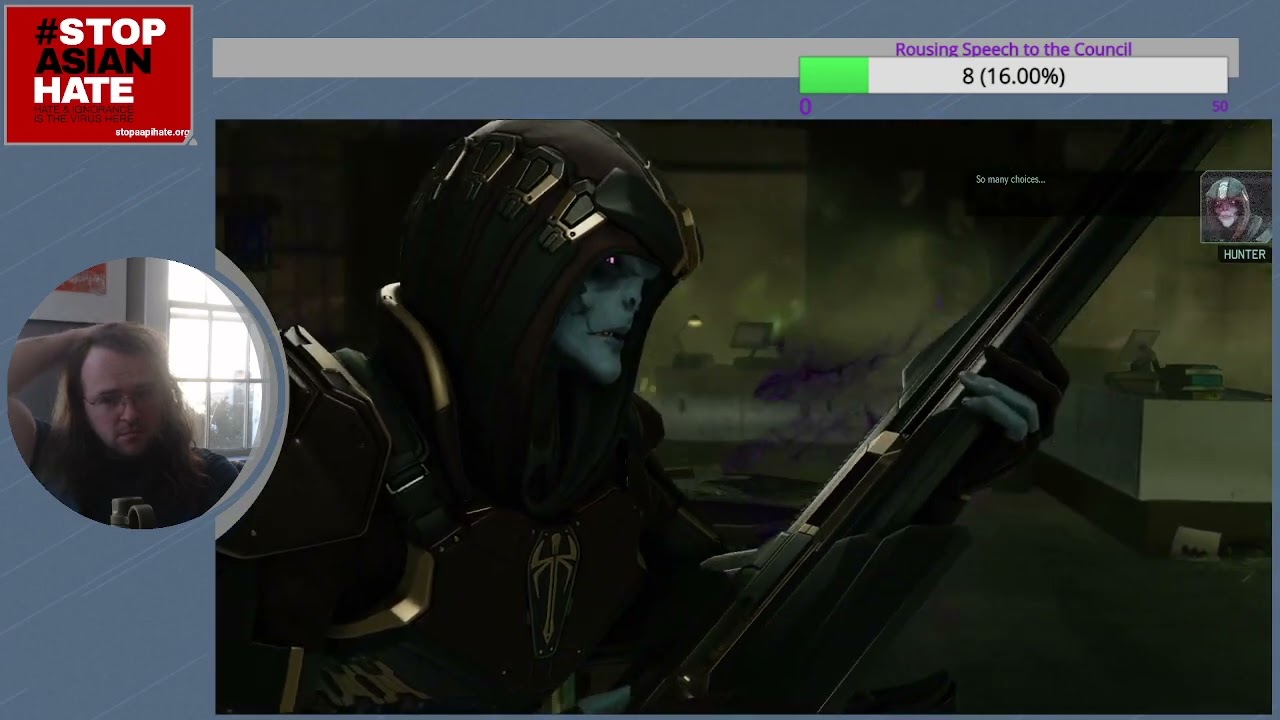Click the '8 (16.00%)' progress text

[1013, 76]
